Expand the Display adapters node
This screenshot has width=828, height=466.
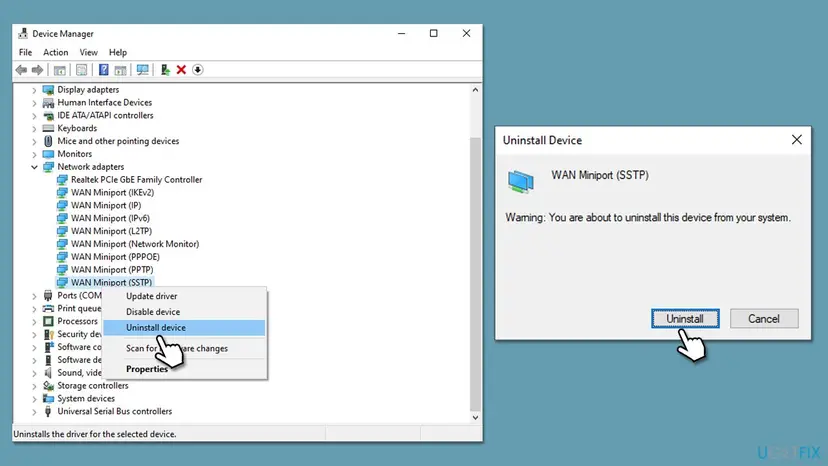pyautogui.click(x=34, y=90)
